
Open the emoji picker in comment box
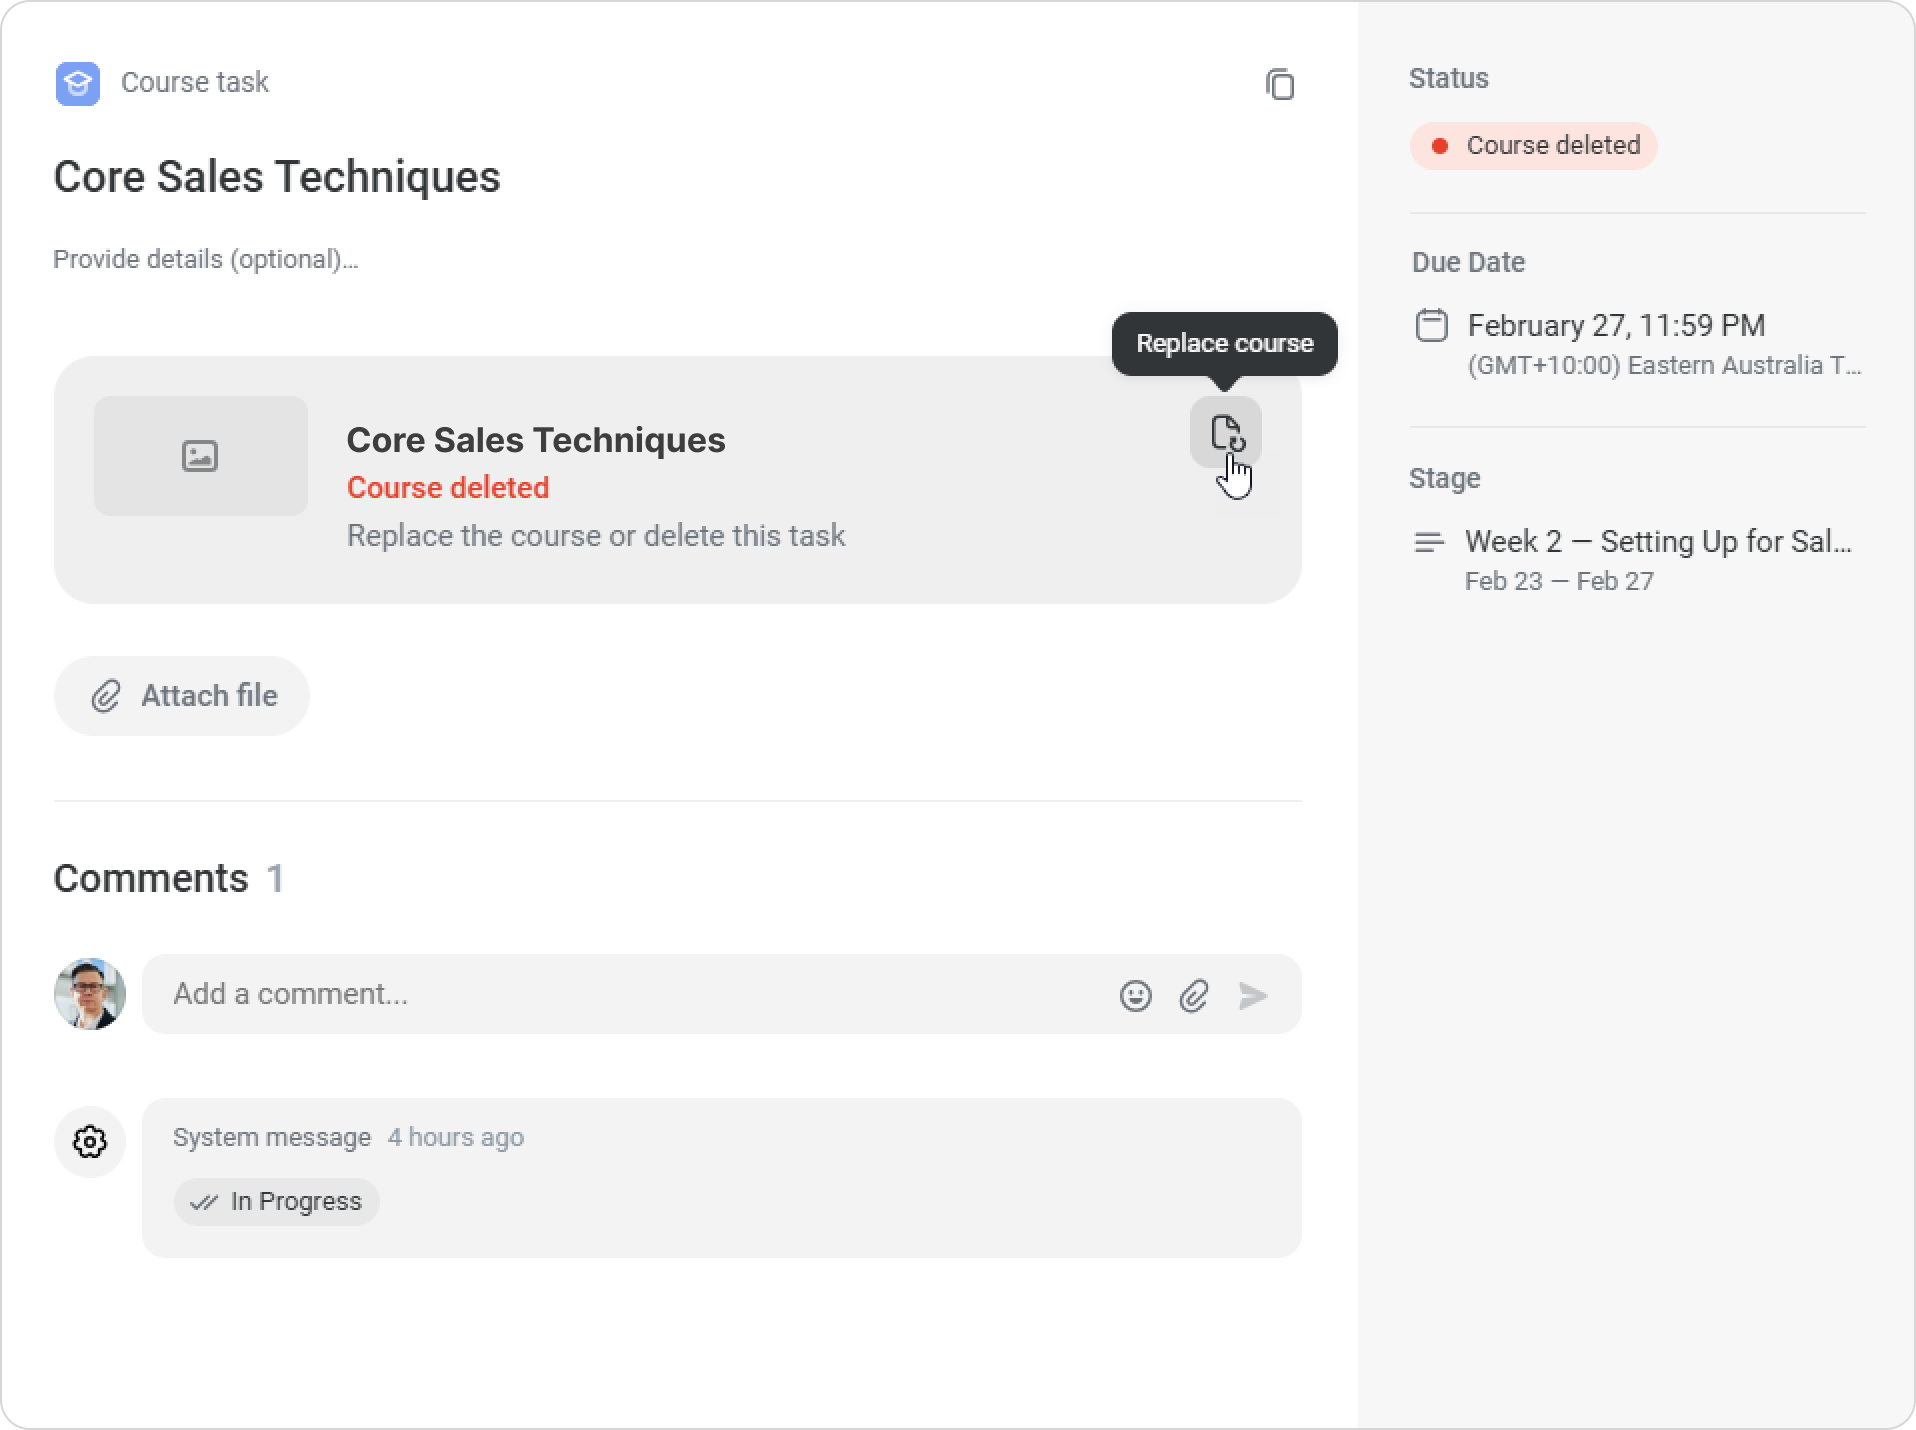click(x=1135, y=995)
